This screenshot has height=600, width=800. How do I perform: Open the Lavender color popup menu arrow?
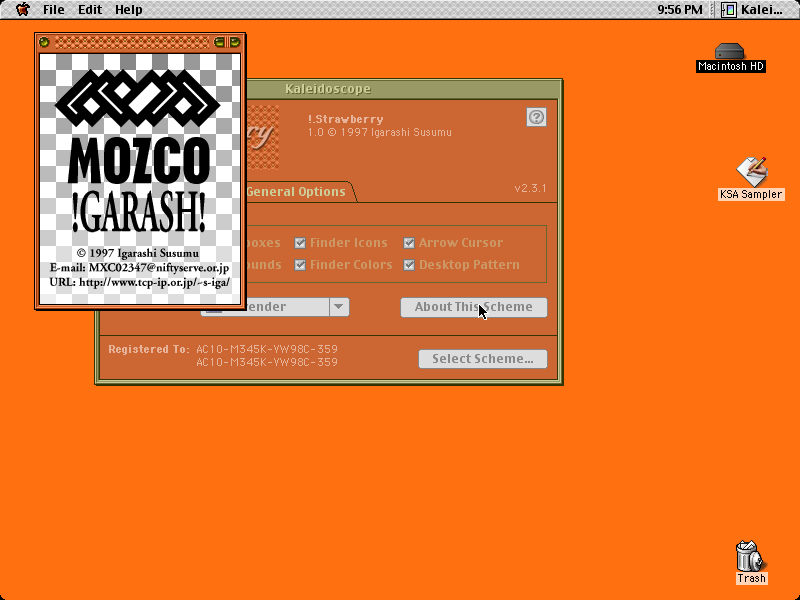pyautogui.click(x=339, y=307)
